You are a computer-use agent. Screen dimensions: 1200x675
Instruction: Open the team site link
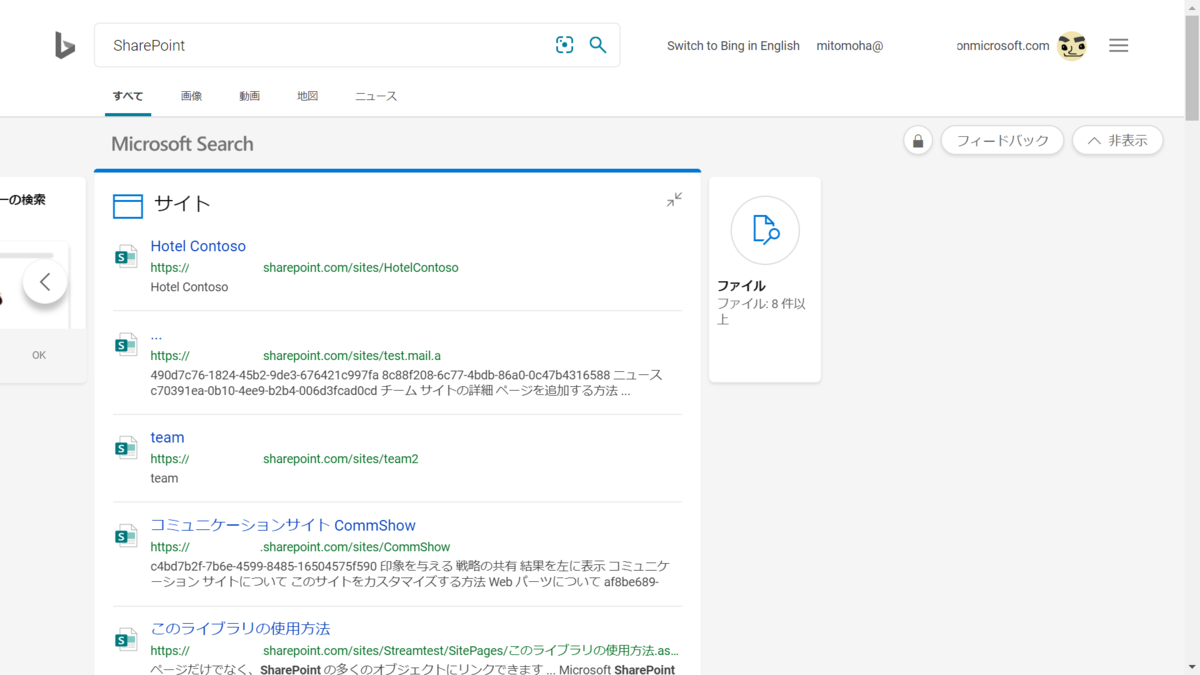167,437
